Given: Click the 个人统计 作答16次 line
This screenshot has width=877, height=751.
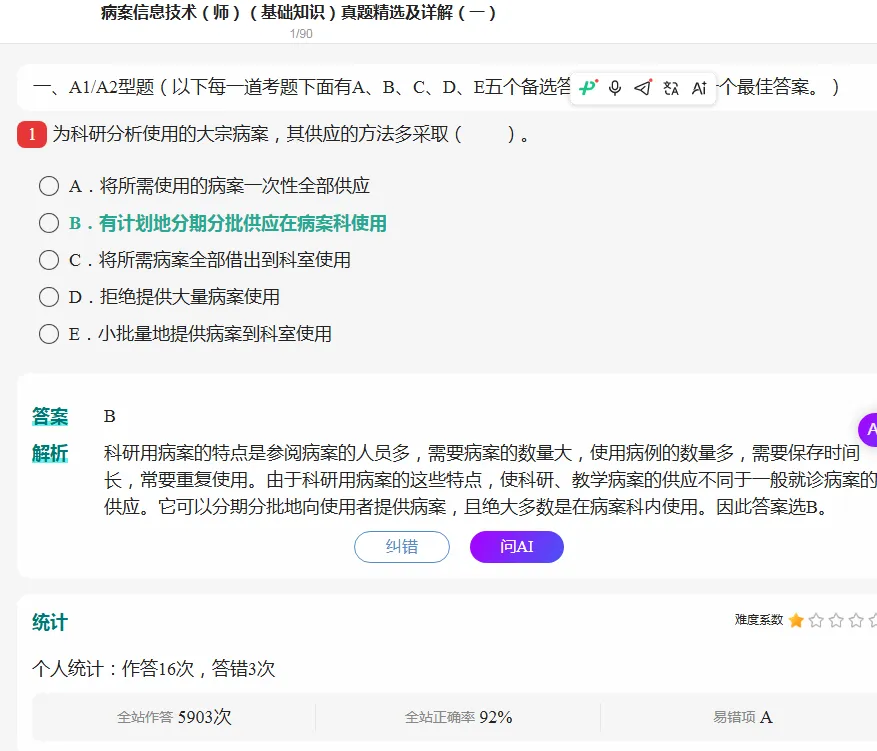Looking at the screenshot, I should tap(154, 669).
